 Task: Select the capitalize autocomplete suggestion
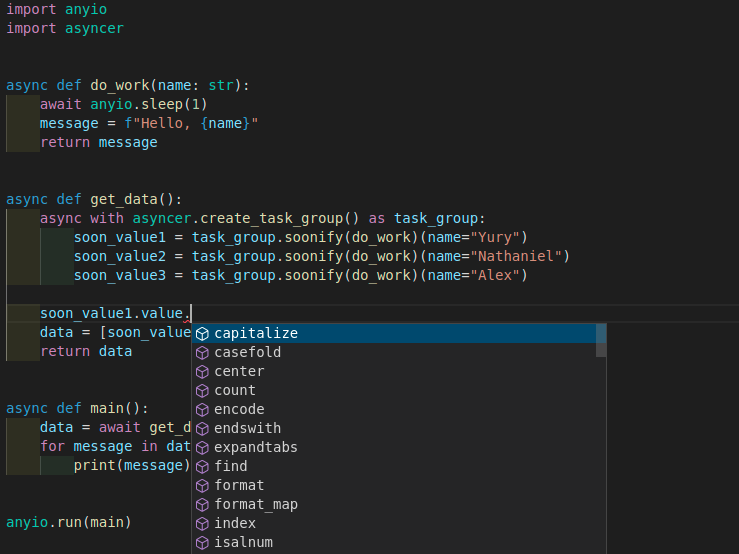[x=256, y=333]
